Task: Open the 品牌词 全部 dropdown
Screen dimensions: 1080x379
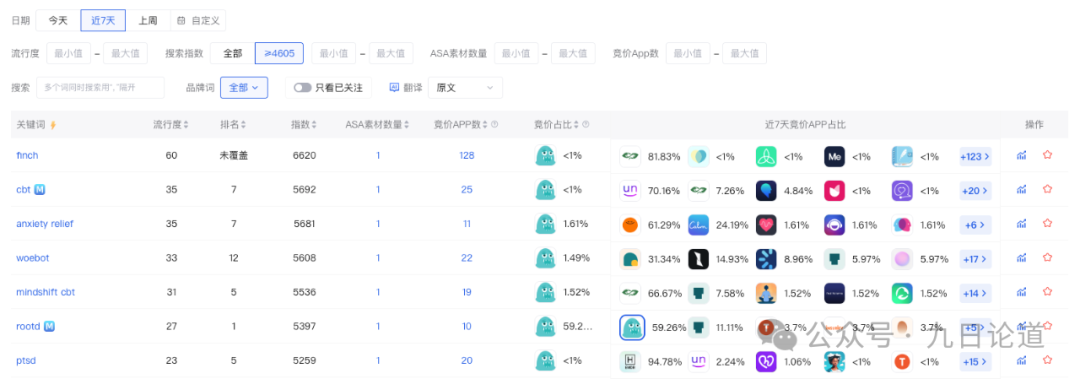Action: [244, 88]
